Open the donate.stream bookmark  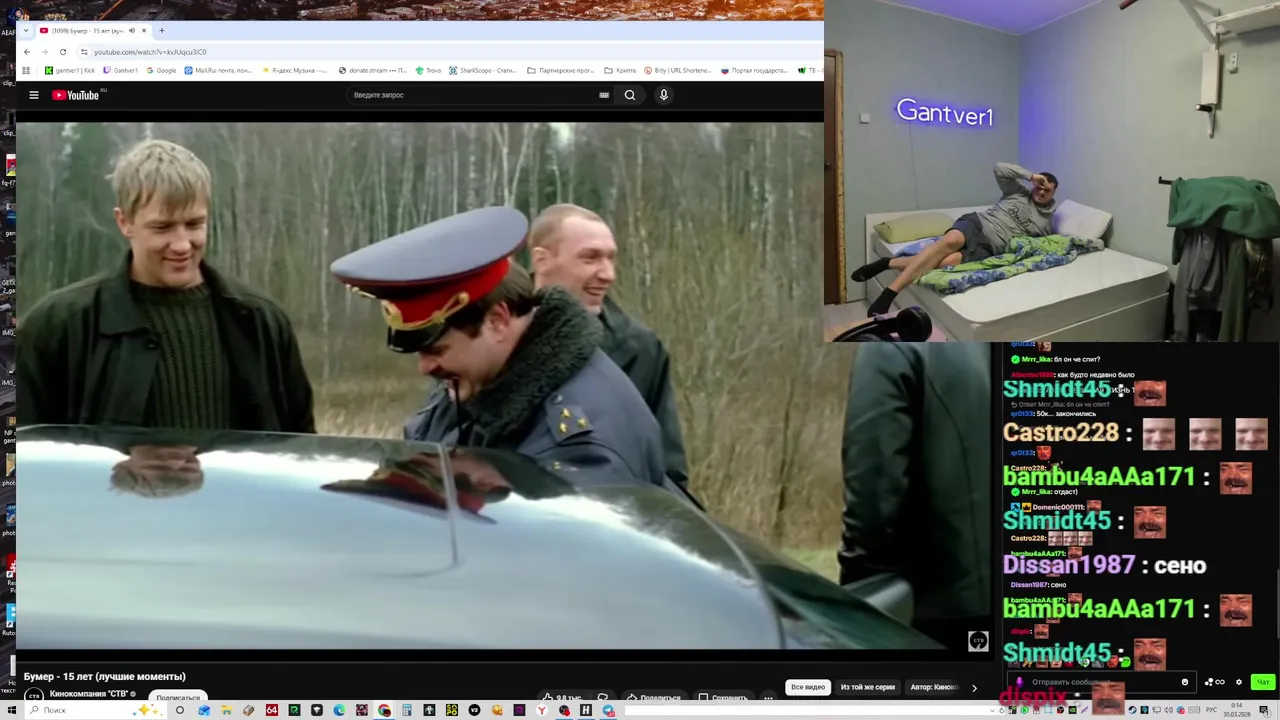coord(373,71)
